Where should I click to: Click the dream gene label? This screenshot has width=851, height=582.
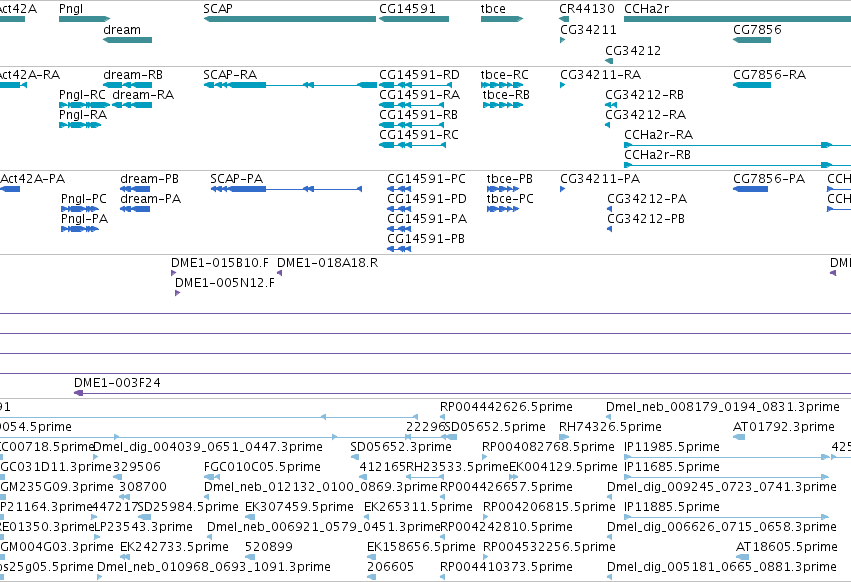[x=122, y=30]
